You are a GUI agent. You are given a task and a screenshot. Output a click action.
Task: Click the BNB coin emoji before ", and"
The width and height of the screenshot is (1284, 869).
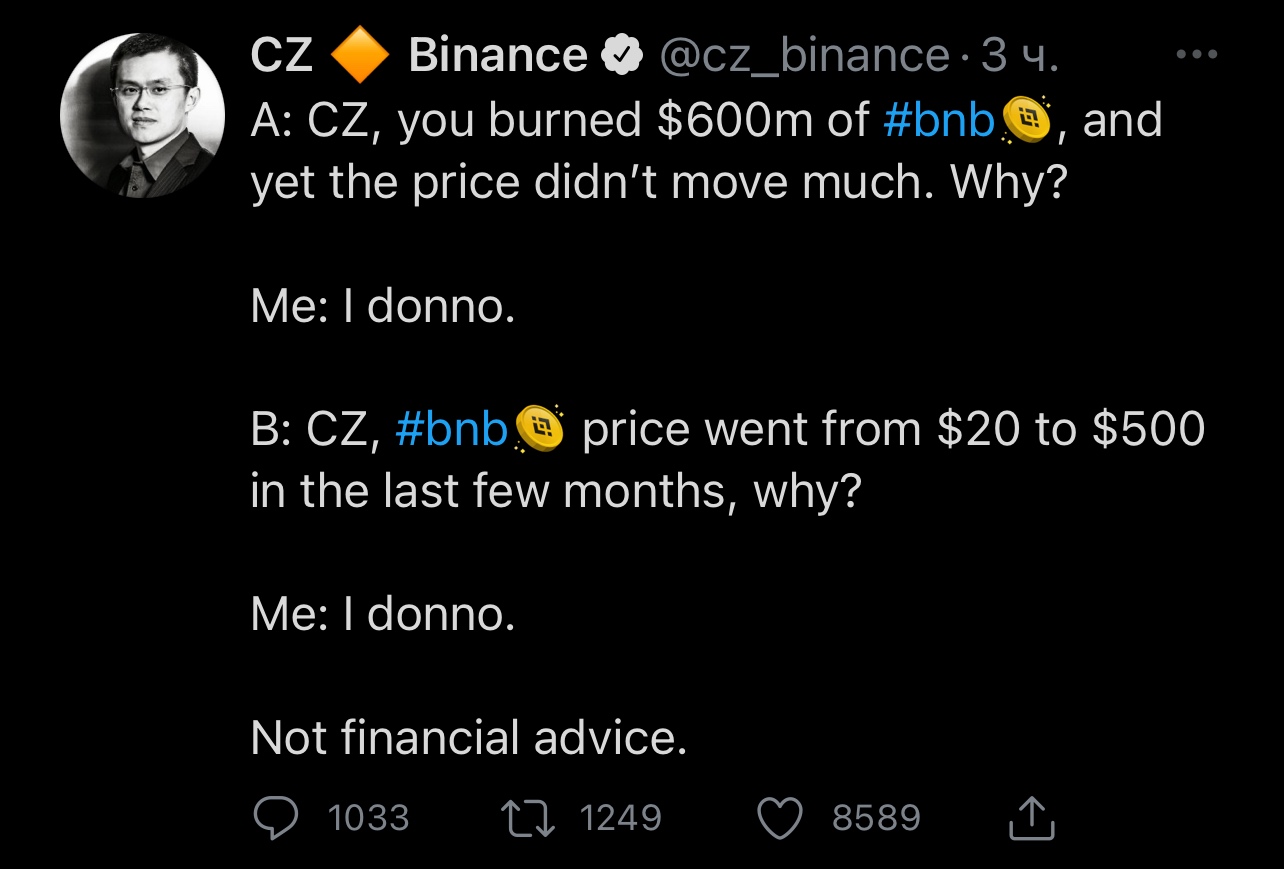point(1022,120)
